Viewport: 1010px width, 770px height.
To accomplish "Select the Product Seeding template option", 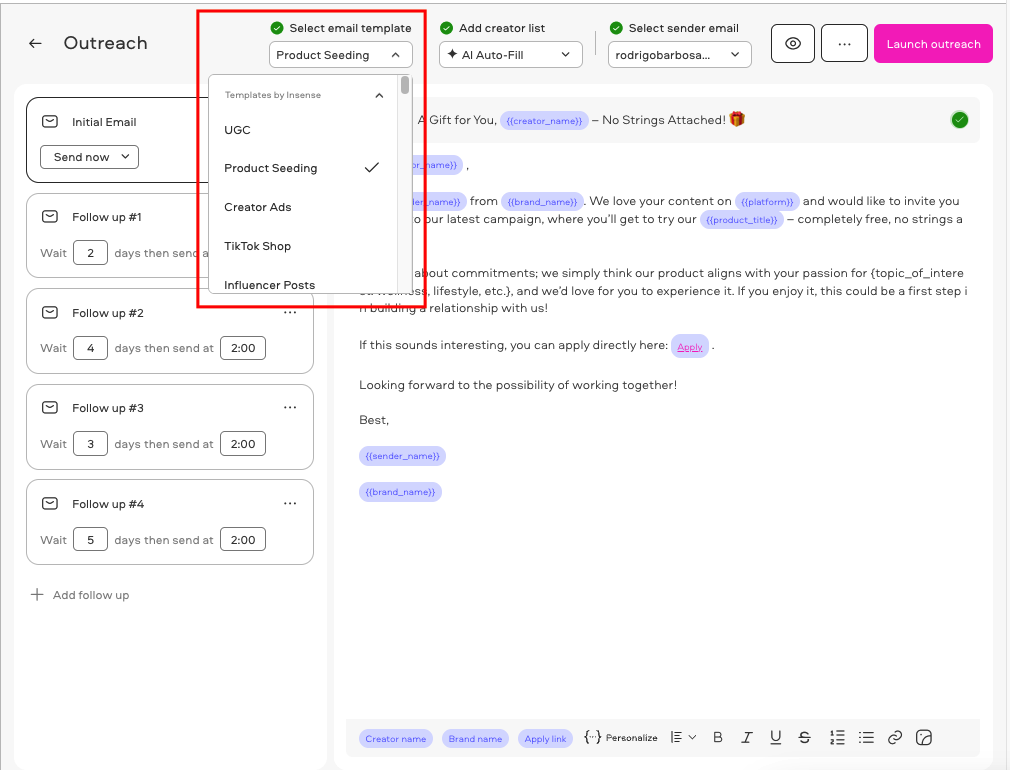I will click(x=303, y=168).
